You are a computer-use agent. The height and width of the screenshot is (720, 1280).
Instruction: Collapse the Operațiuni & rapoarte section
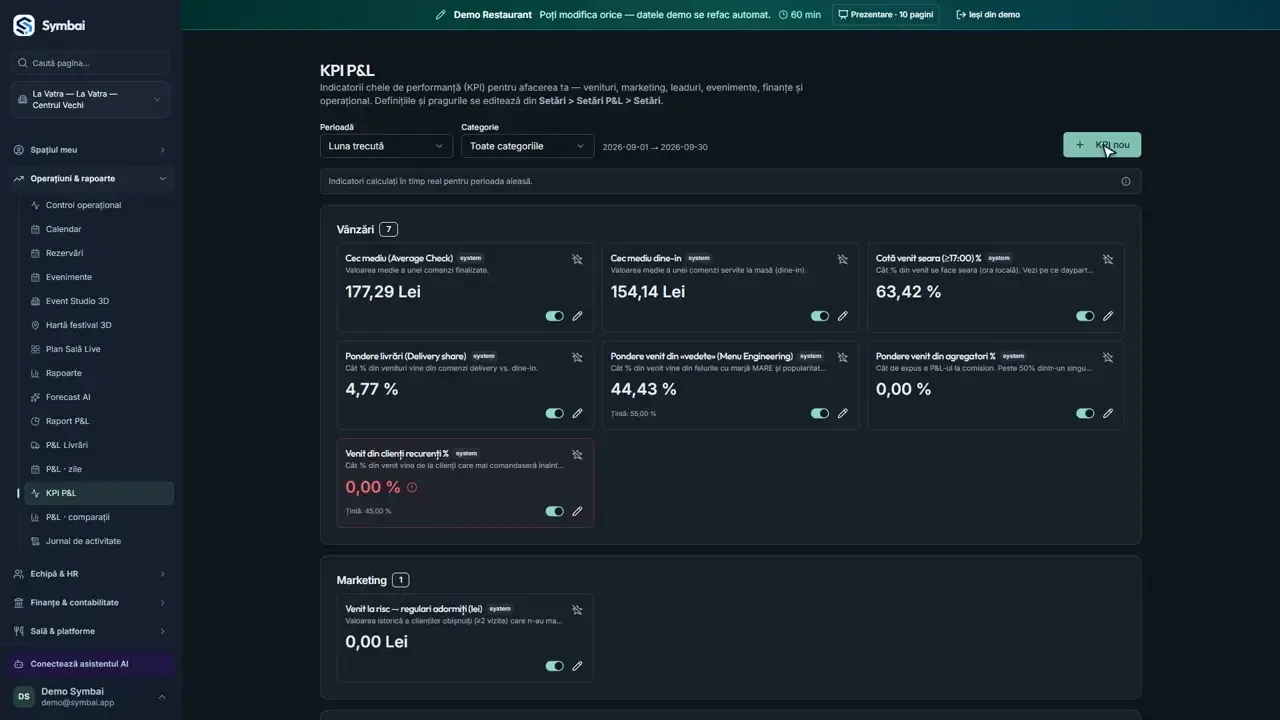coord(90,179)
